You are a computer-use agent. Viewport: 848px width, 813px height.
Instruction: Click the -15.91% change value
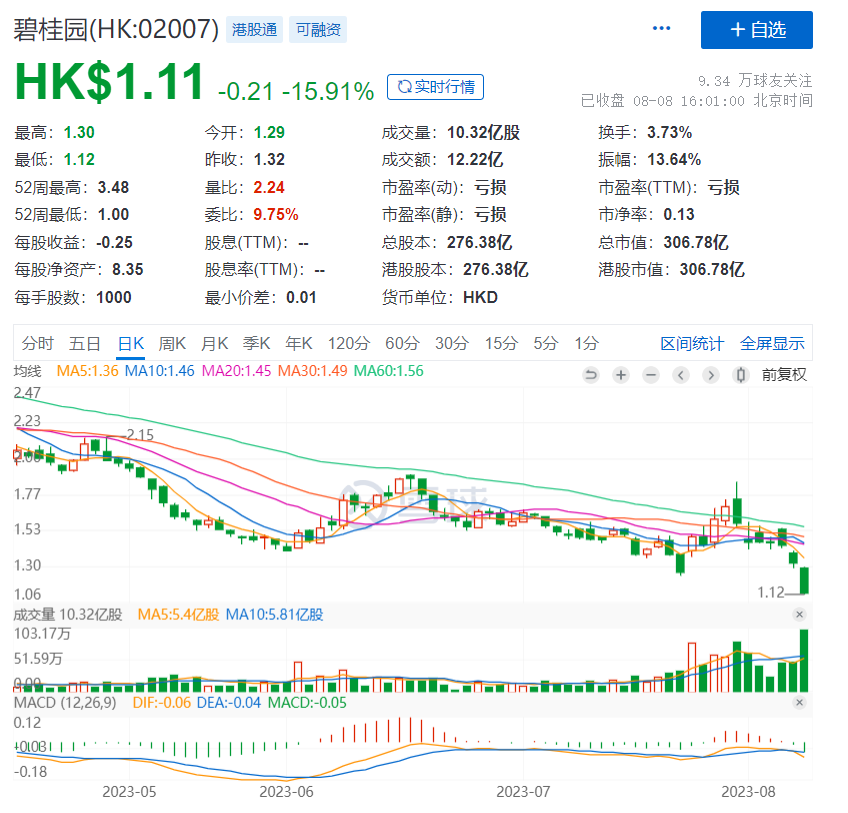point(328,91)
